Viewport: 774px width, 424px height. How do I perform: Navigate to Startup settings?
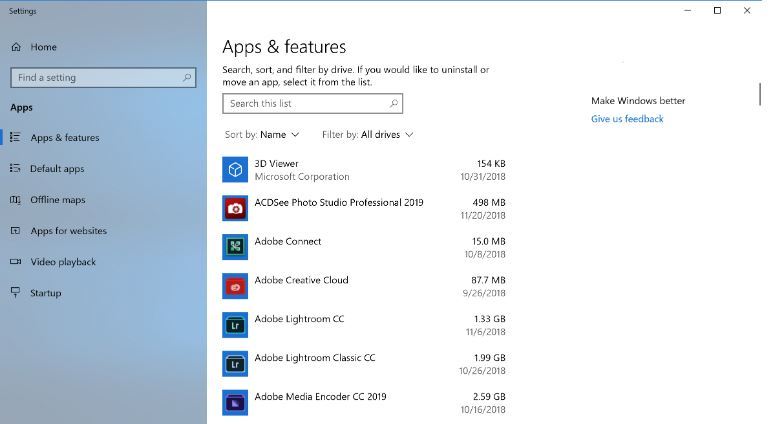[x=45, y=293]
